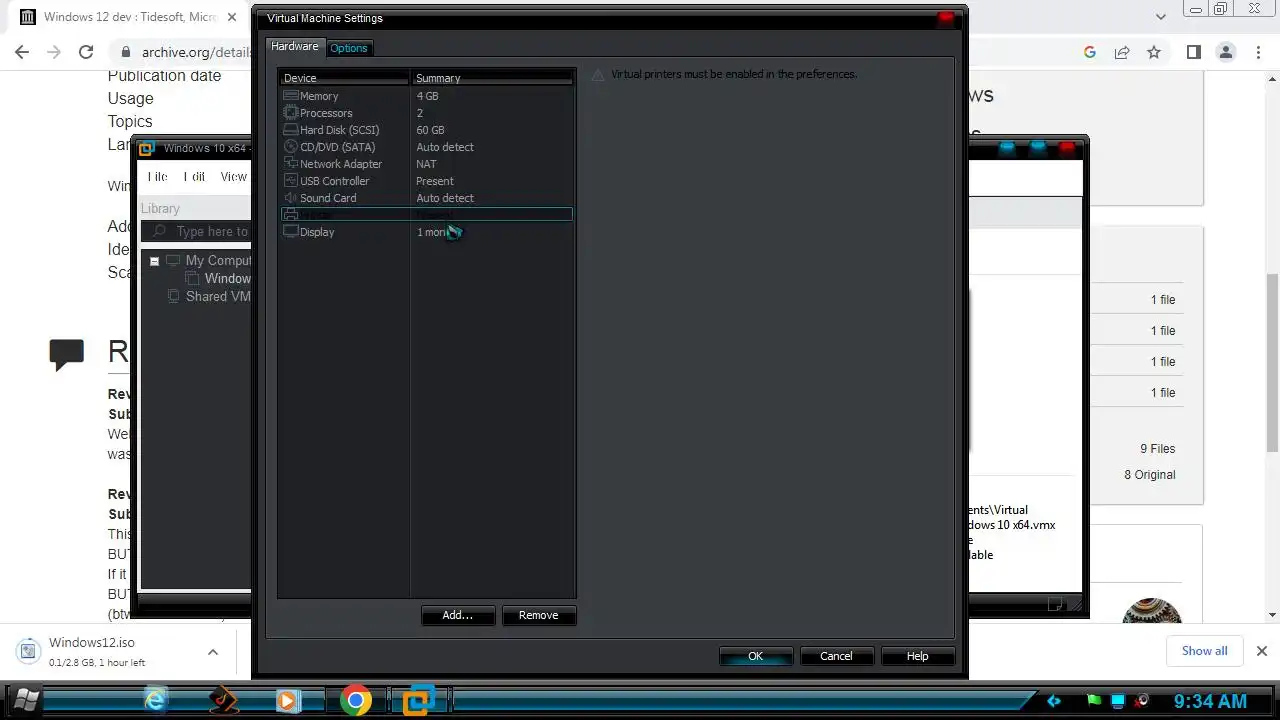This screenshot has width=1280, height=720.
Task: Collapse the My Computer tree node
Action: click(x=154, y=261)
